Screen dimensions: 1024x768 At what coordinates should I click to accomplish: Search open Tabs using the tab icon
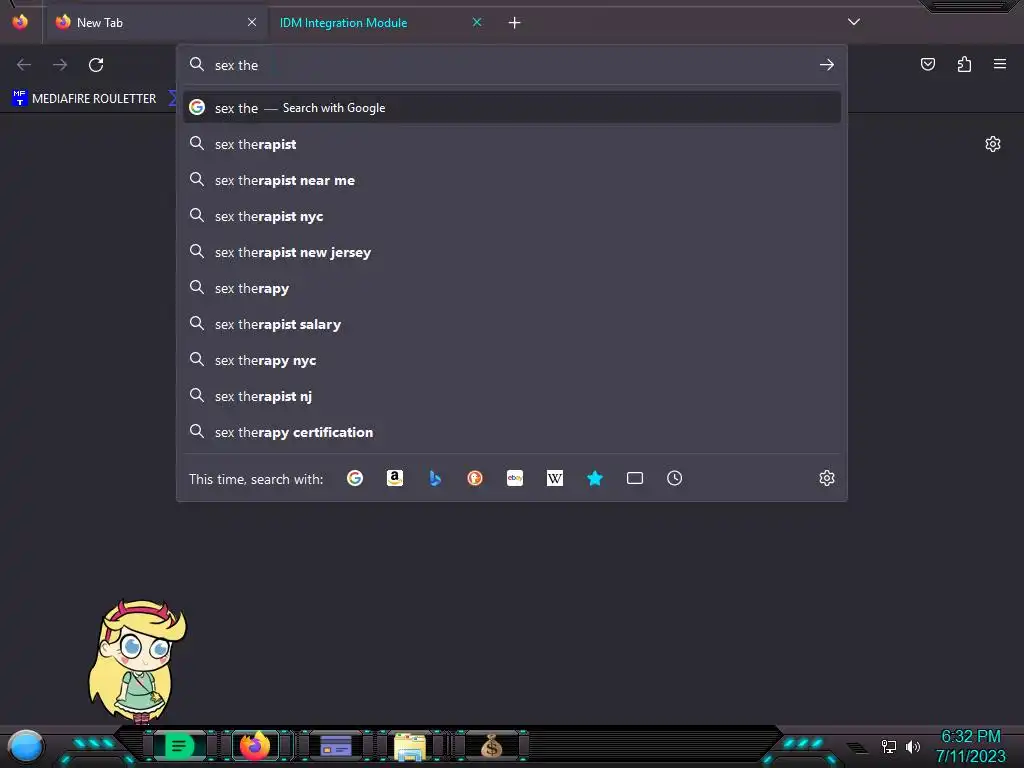point(635,479)
